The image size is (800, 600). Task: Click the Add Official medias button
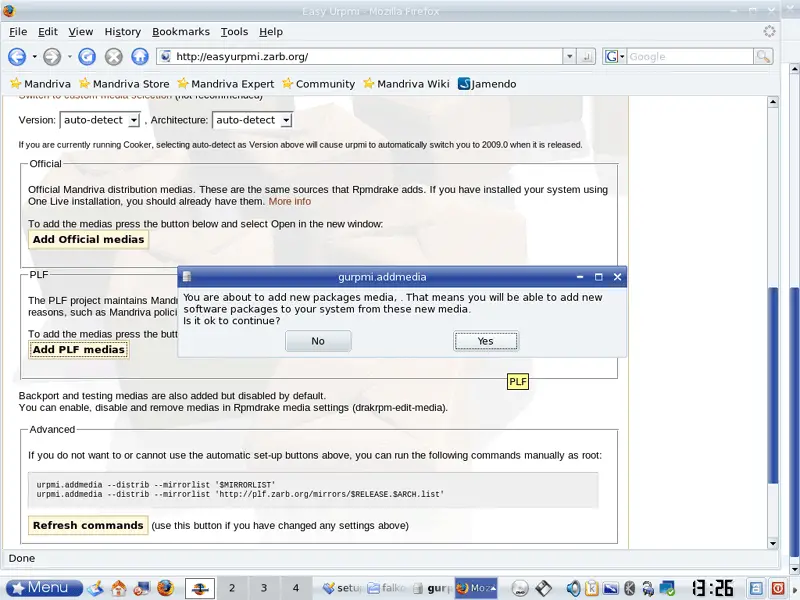88,239
